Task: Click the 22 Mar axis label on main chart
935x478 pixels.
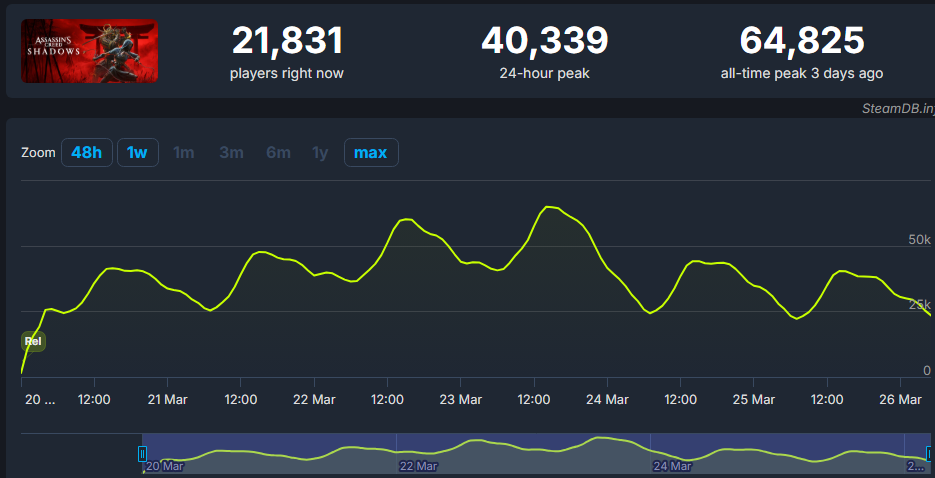Action: pyautogui.click(x=314, y=399)
